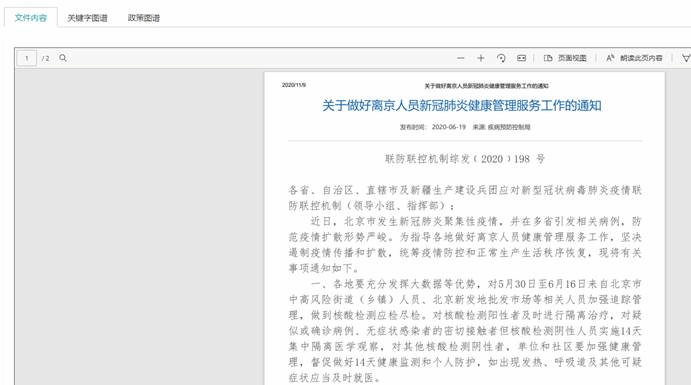Switch to the 政策图谱 tab
The height and width of the screenshot is (385, 691).
click(x=144, y=18)
